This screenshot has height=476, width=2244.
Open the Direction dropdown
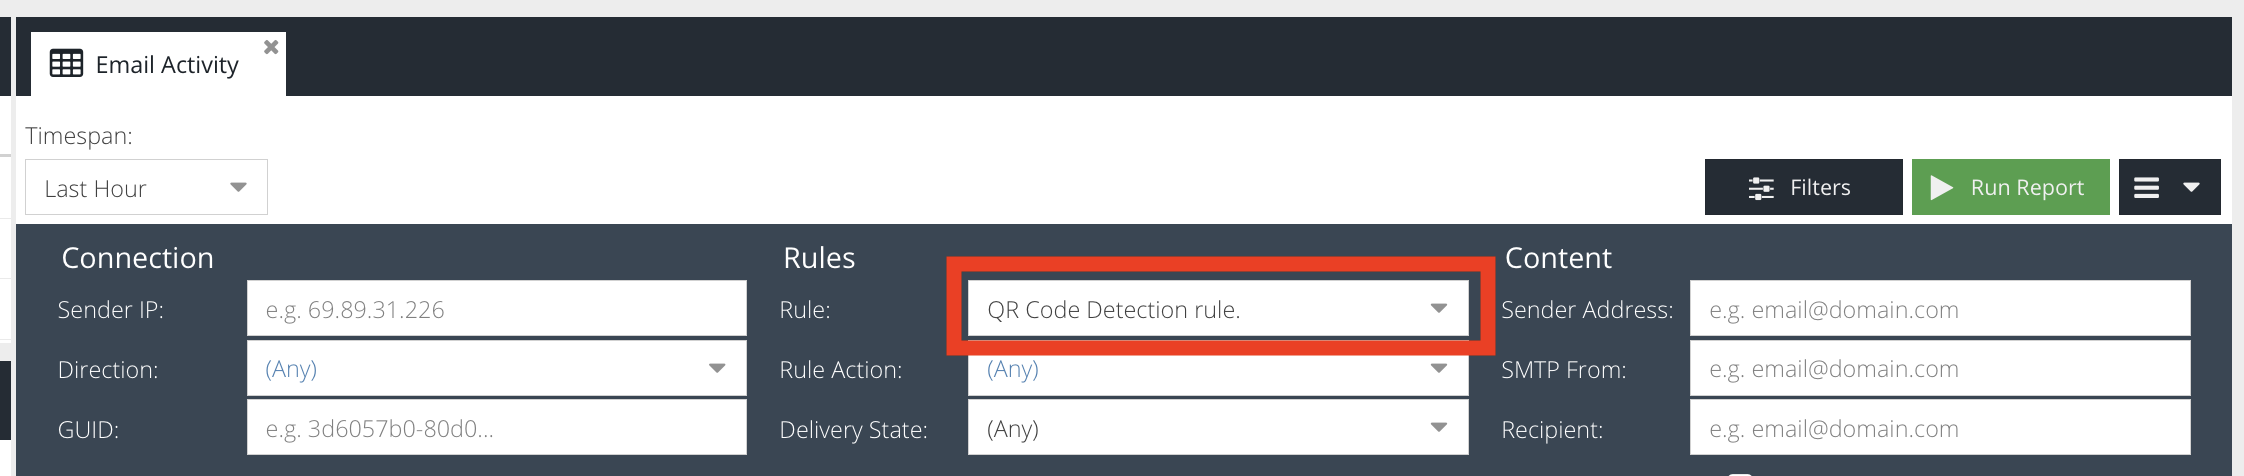coord(496,369)
